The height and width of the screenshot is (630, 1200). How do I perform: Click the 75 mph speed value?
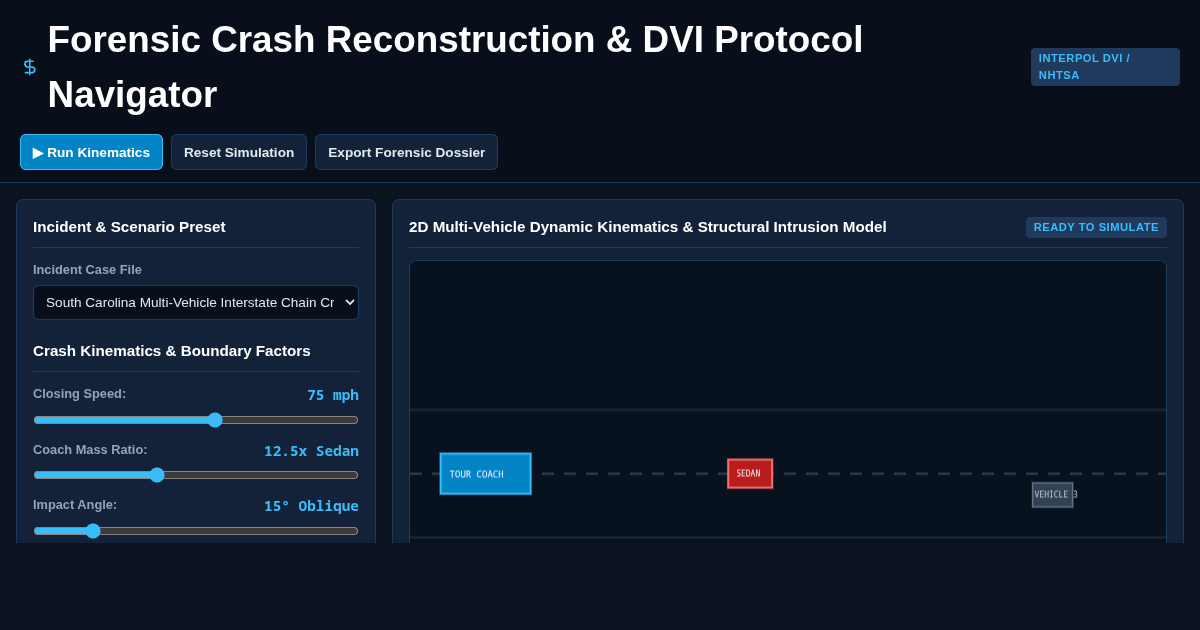point(333,395)
